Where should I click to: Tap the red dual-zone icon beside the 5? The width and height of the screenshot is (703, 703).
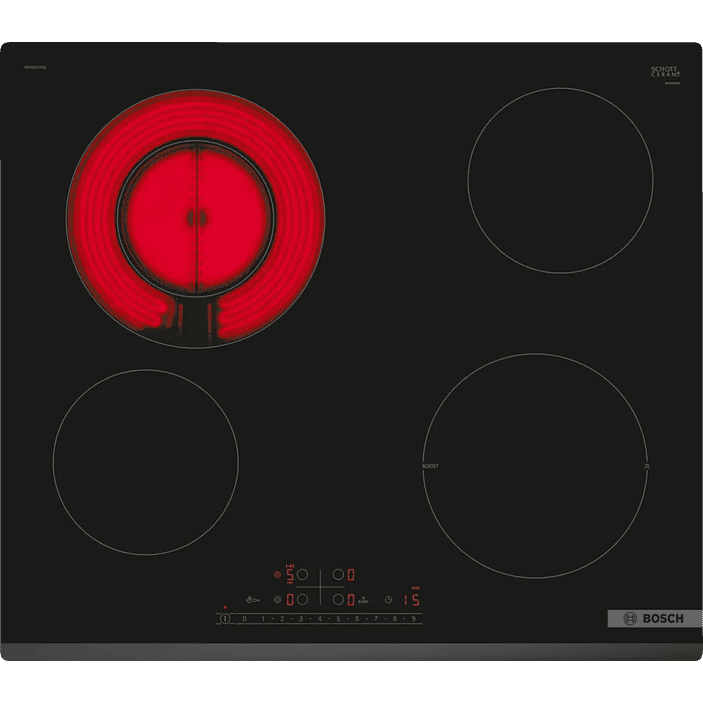pos(277,575)
